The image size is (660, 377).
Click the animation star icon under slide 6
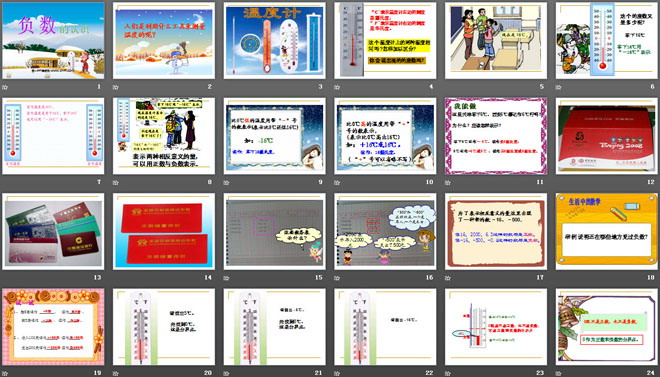(x=559, y=88)
